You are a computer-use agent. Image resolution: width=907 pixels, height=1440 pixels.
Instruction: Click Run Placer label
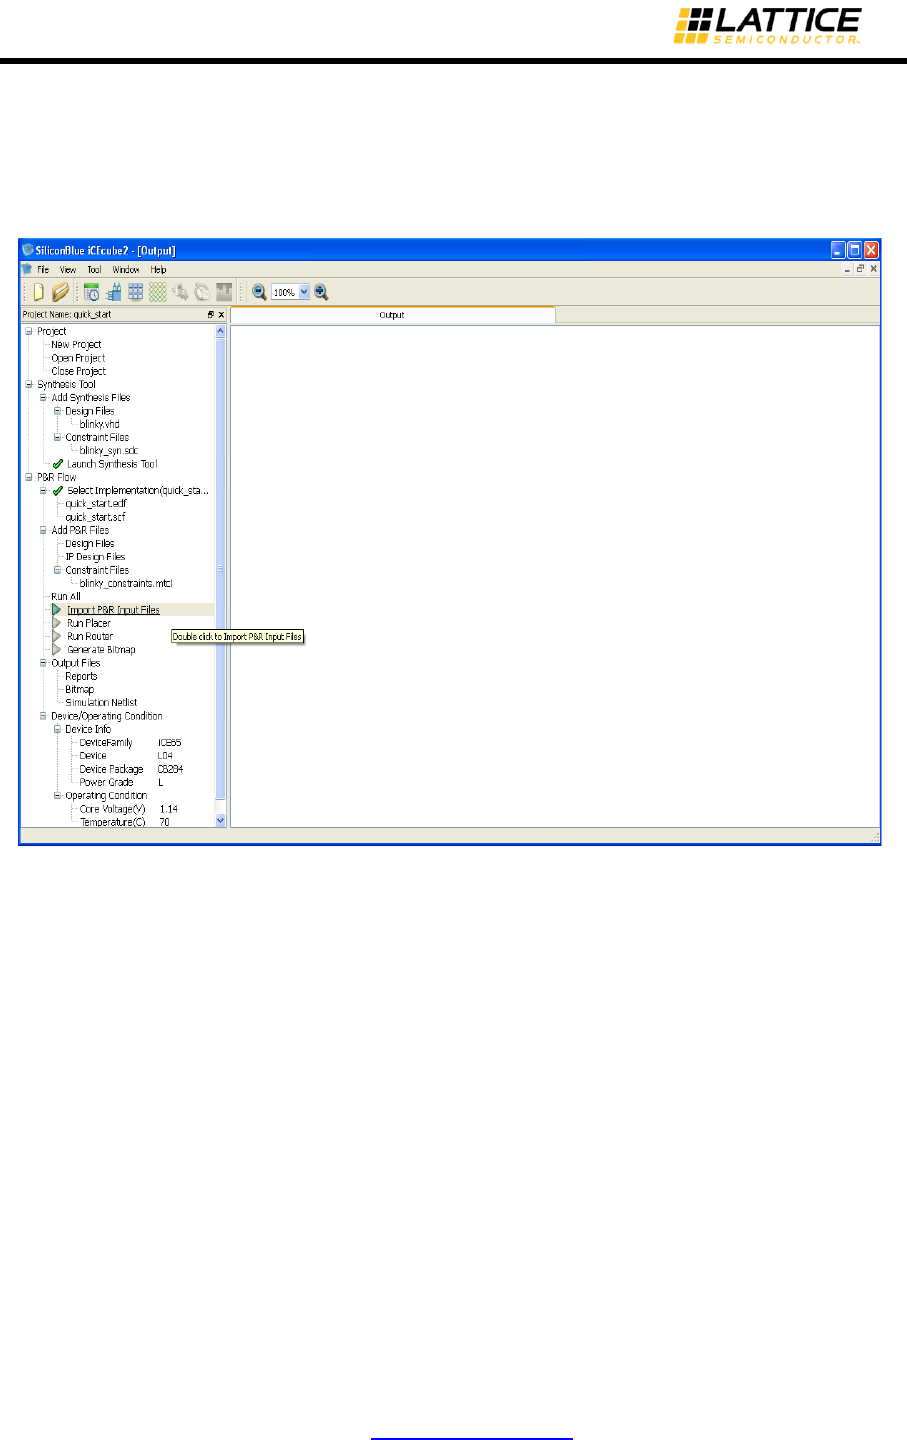[89, 623]
